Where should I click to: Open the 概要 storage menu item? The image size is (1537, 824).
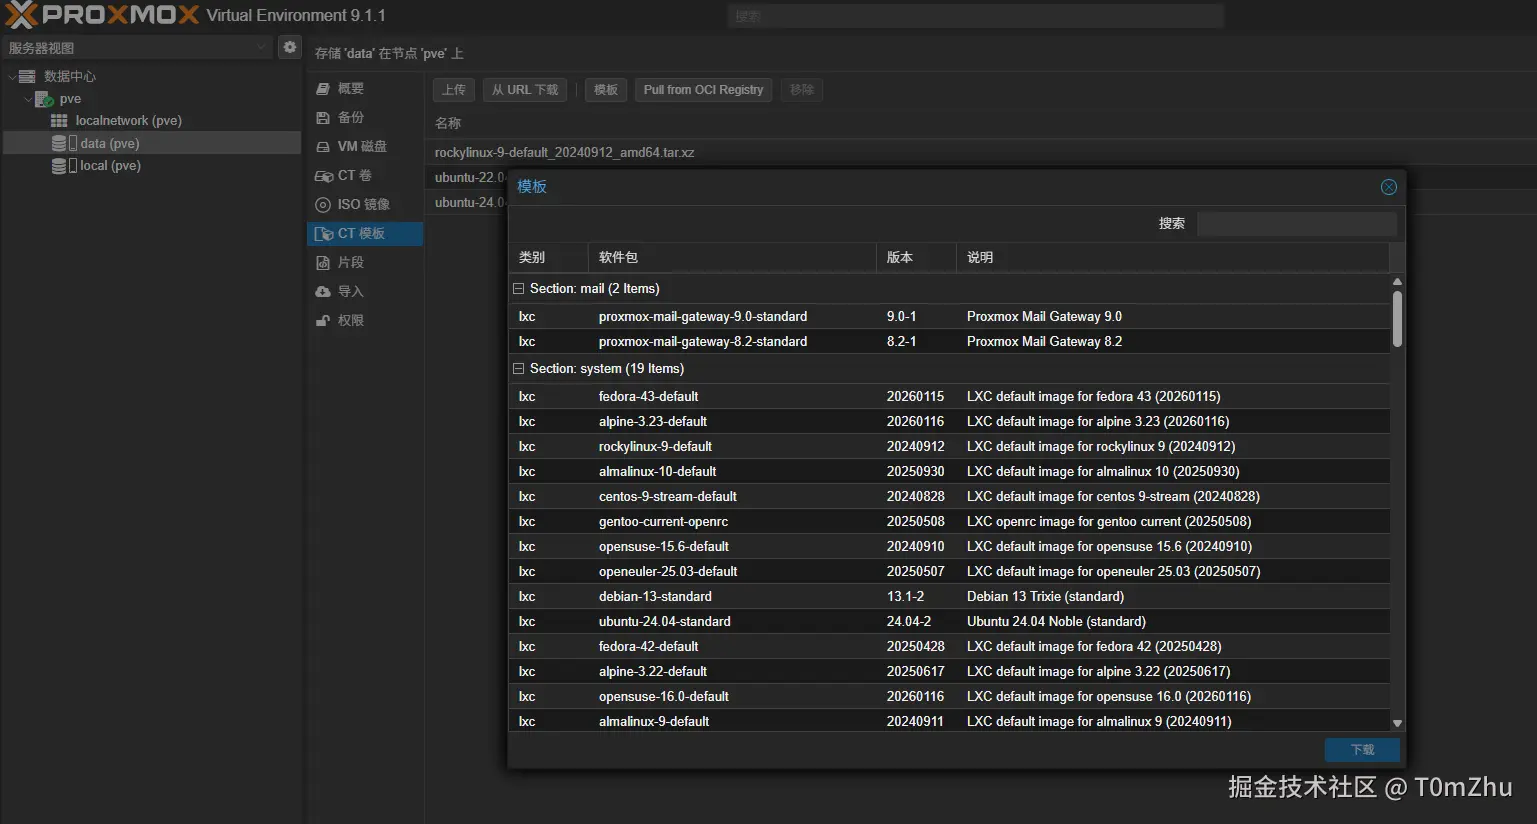[365, 89]
